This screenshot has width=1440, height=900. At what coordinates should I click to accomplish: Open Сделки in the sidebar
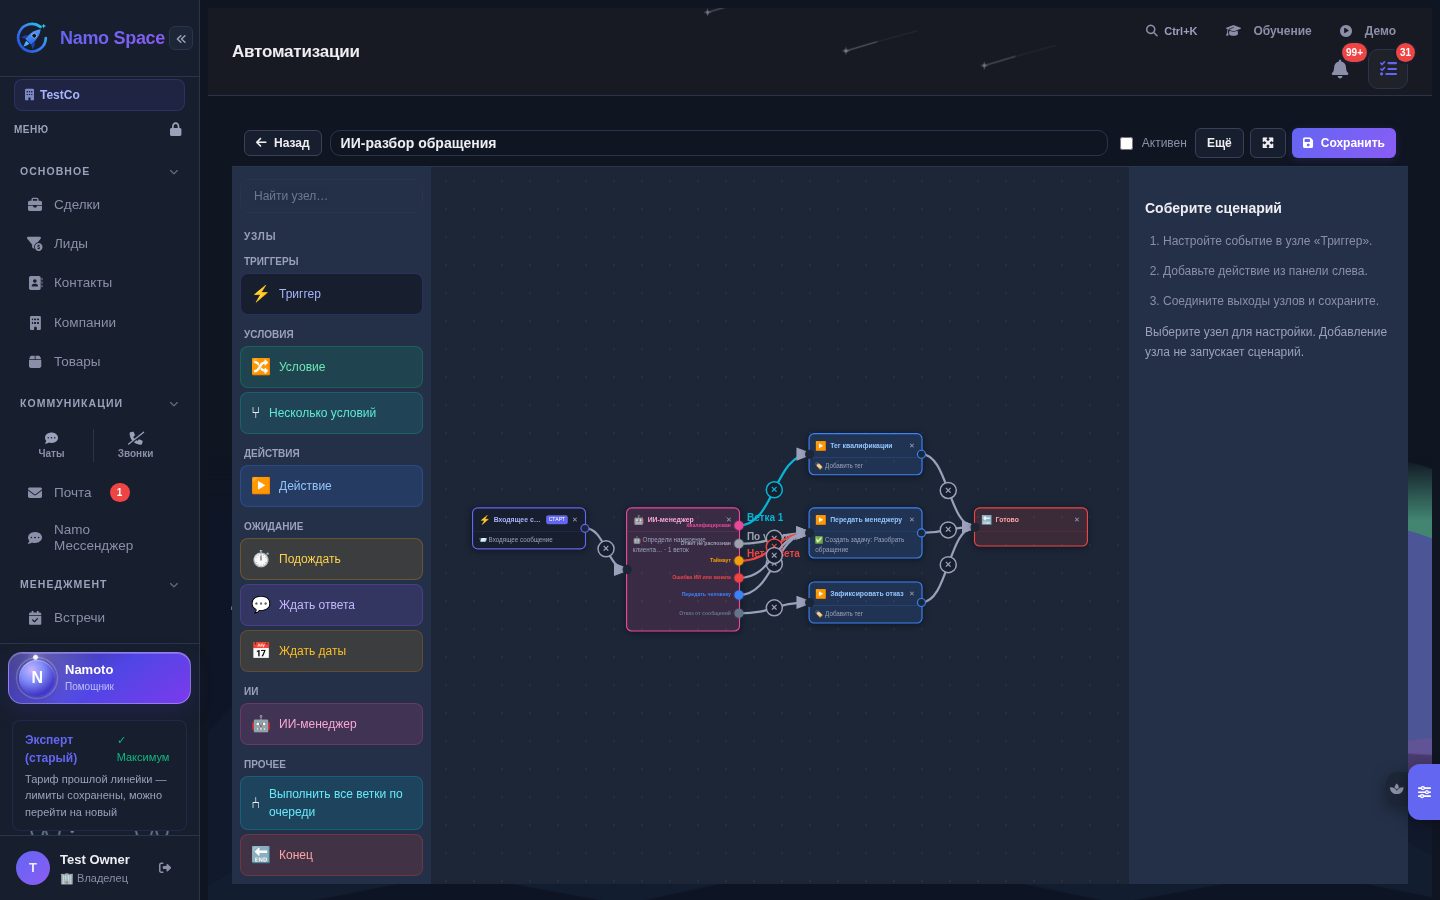(x=99, y=204)
